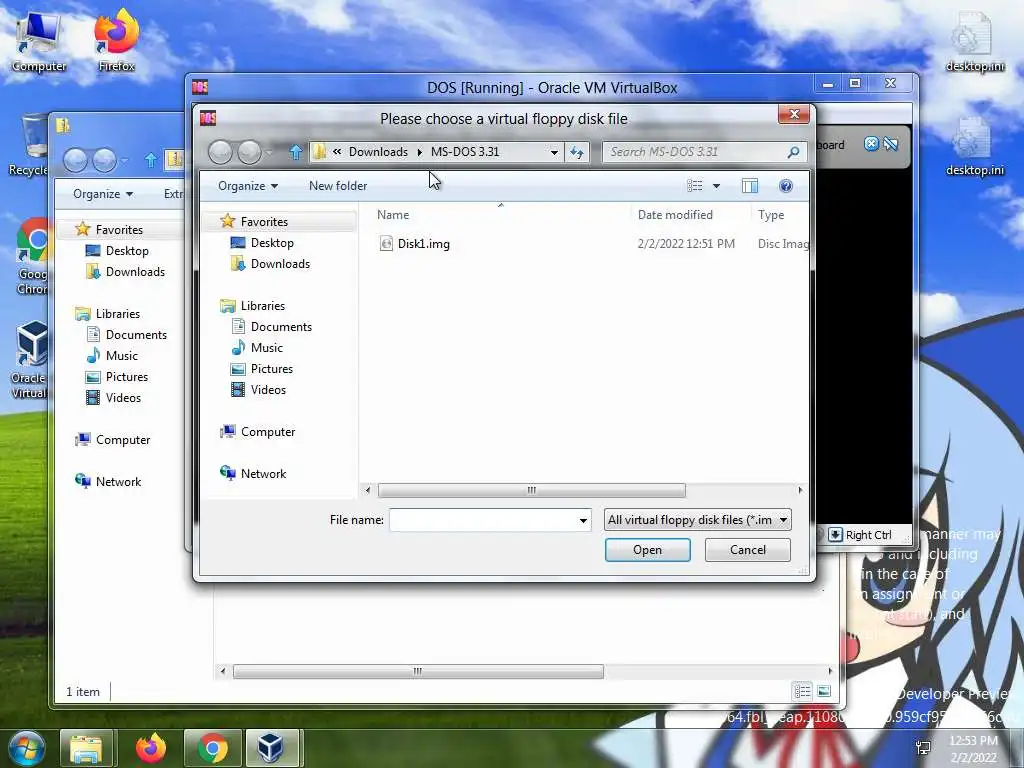Select Downloads in background Explorer Favorites
The height and width of the screenshot is (768, 1024).
[x=135, y=272]
